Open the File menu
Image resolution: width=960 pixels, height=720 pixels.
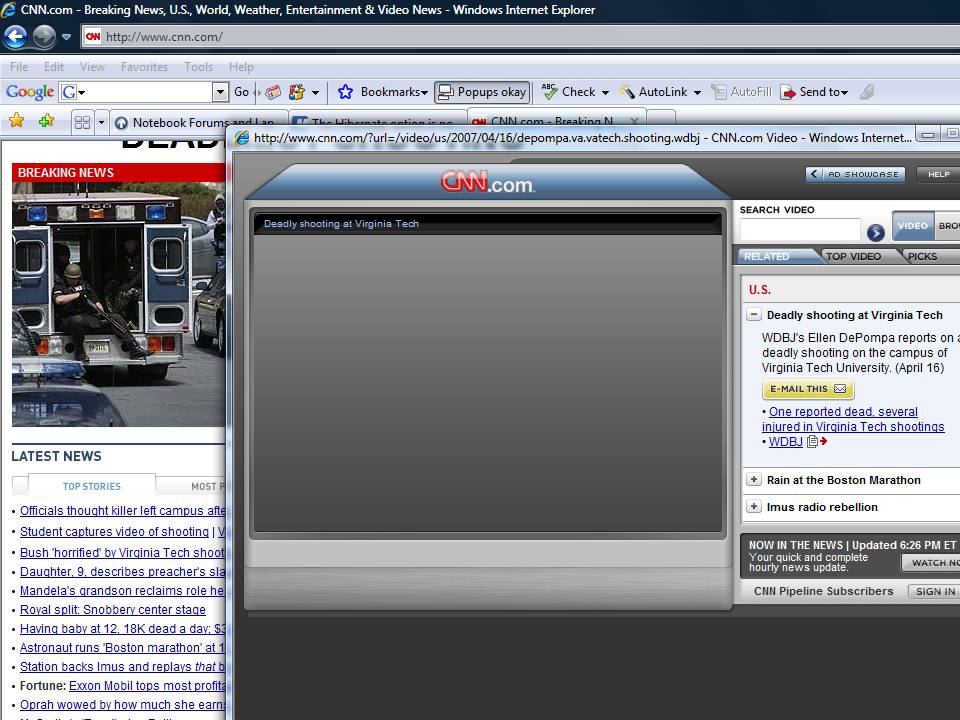click(19, 67)
